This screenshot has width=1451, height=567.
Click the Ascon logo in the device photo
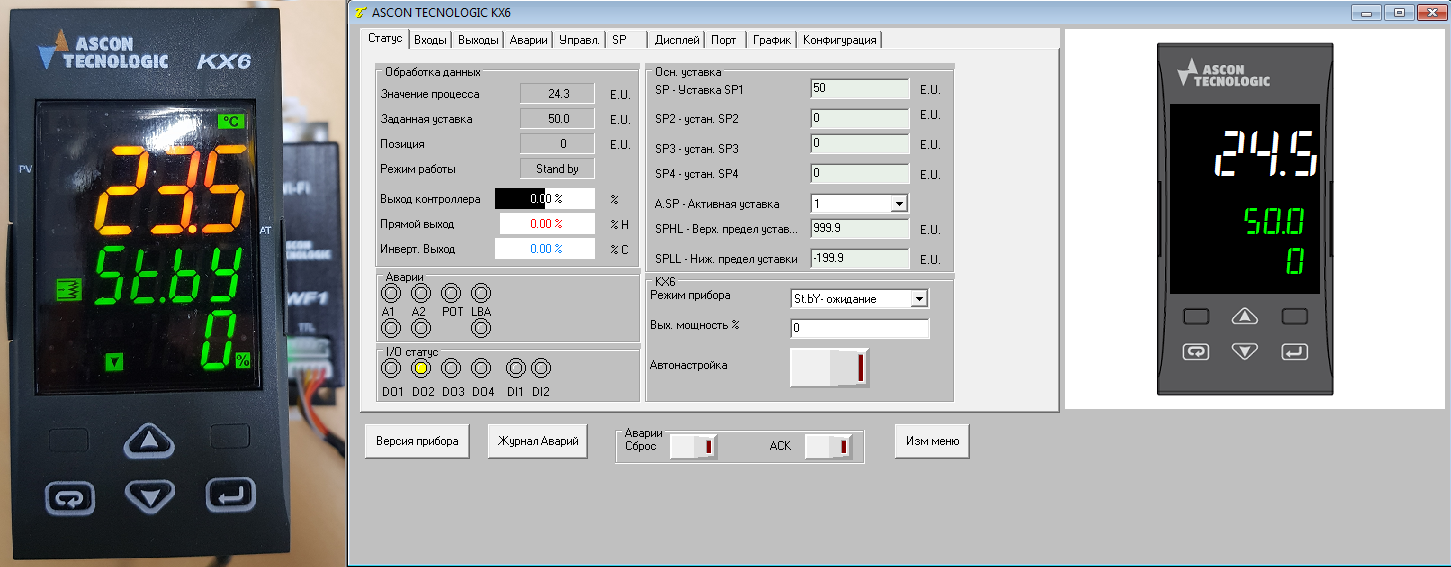[101, 51]
